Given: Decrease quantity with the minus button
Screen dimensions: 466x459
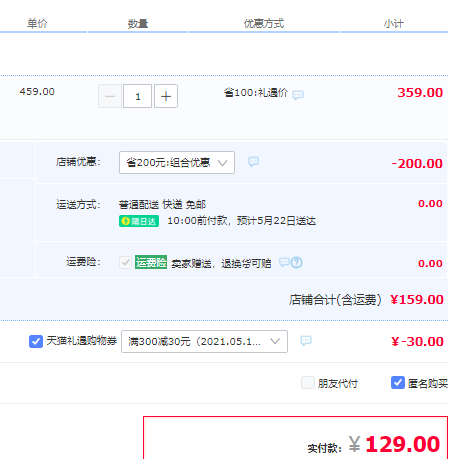Looking at the screenshot, I should point(110,96).
